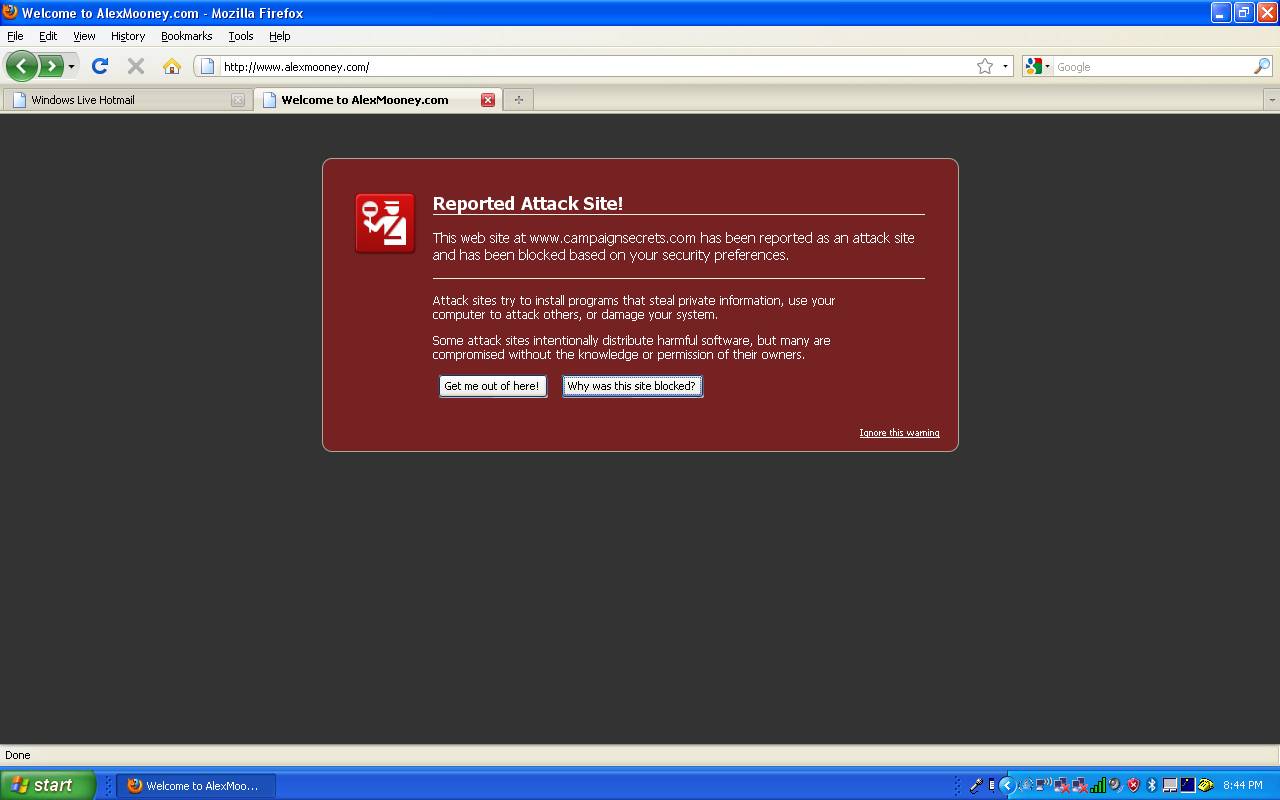Click the microphone tray icon
This screenshot has height=800, width=1280.
click(976, 785)
